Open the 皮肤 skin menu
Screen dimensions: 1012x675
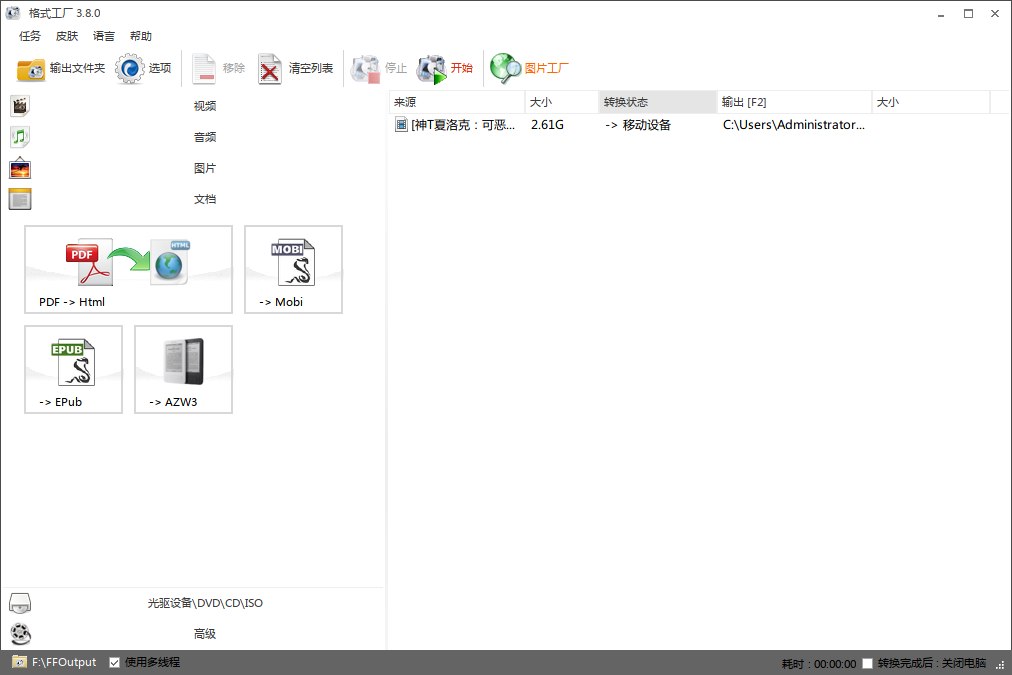point(67,36)
